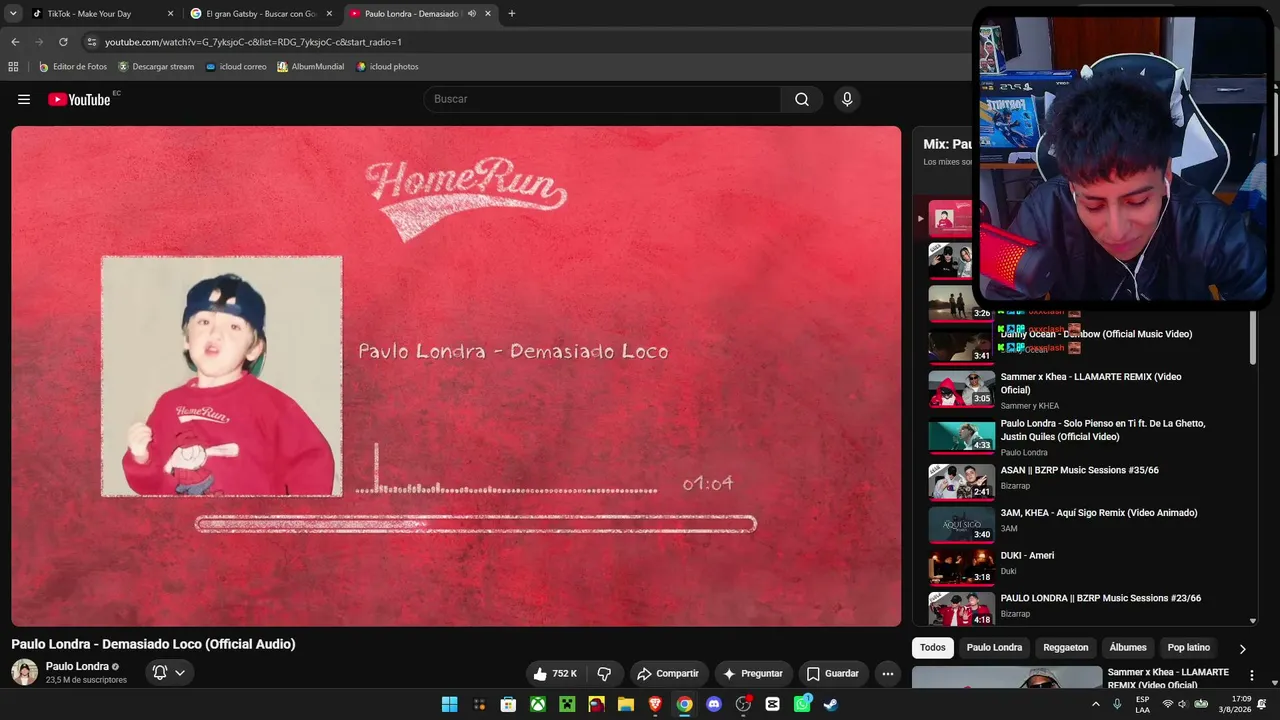This screenshot has height=720, width=1280.
Task: Open File Explorer from the taskbar
Action: (x=626, y=704)
